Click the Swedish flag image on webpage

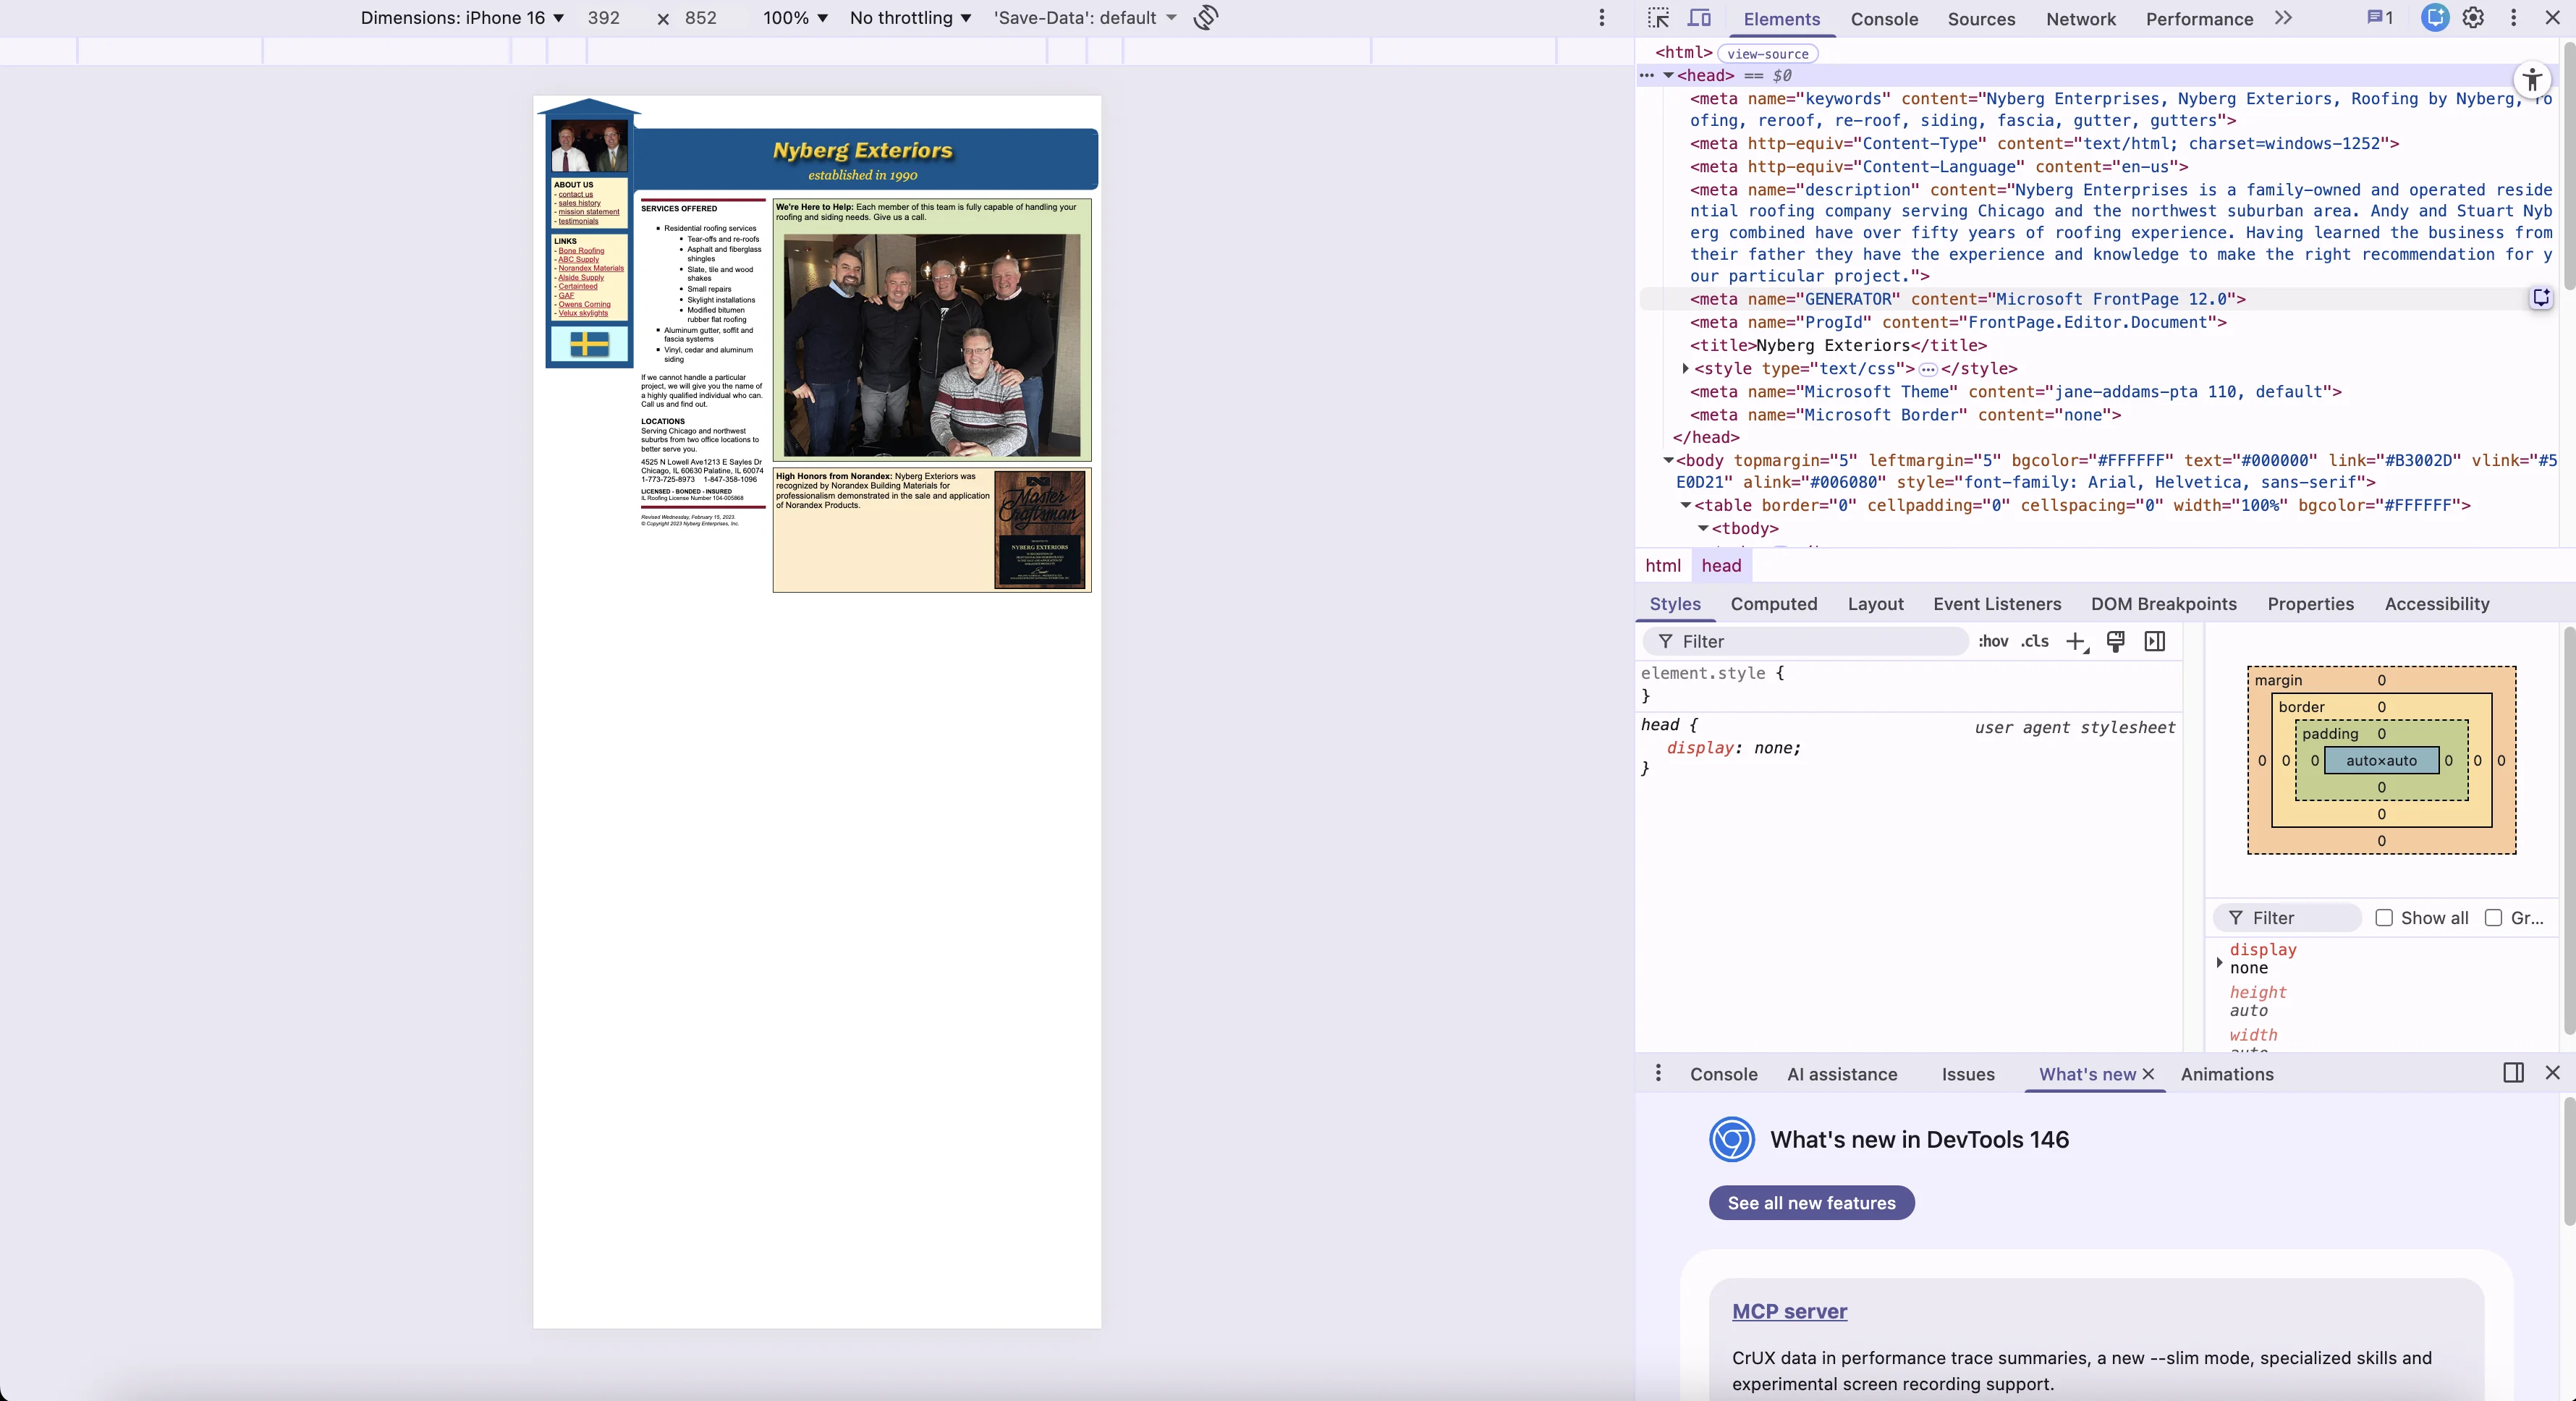tap(589, 344)
